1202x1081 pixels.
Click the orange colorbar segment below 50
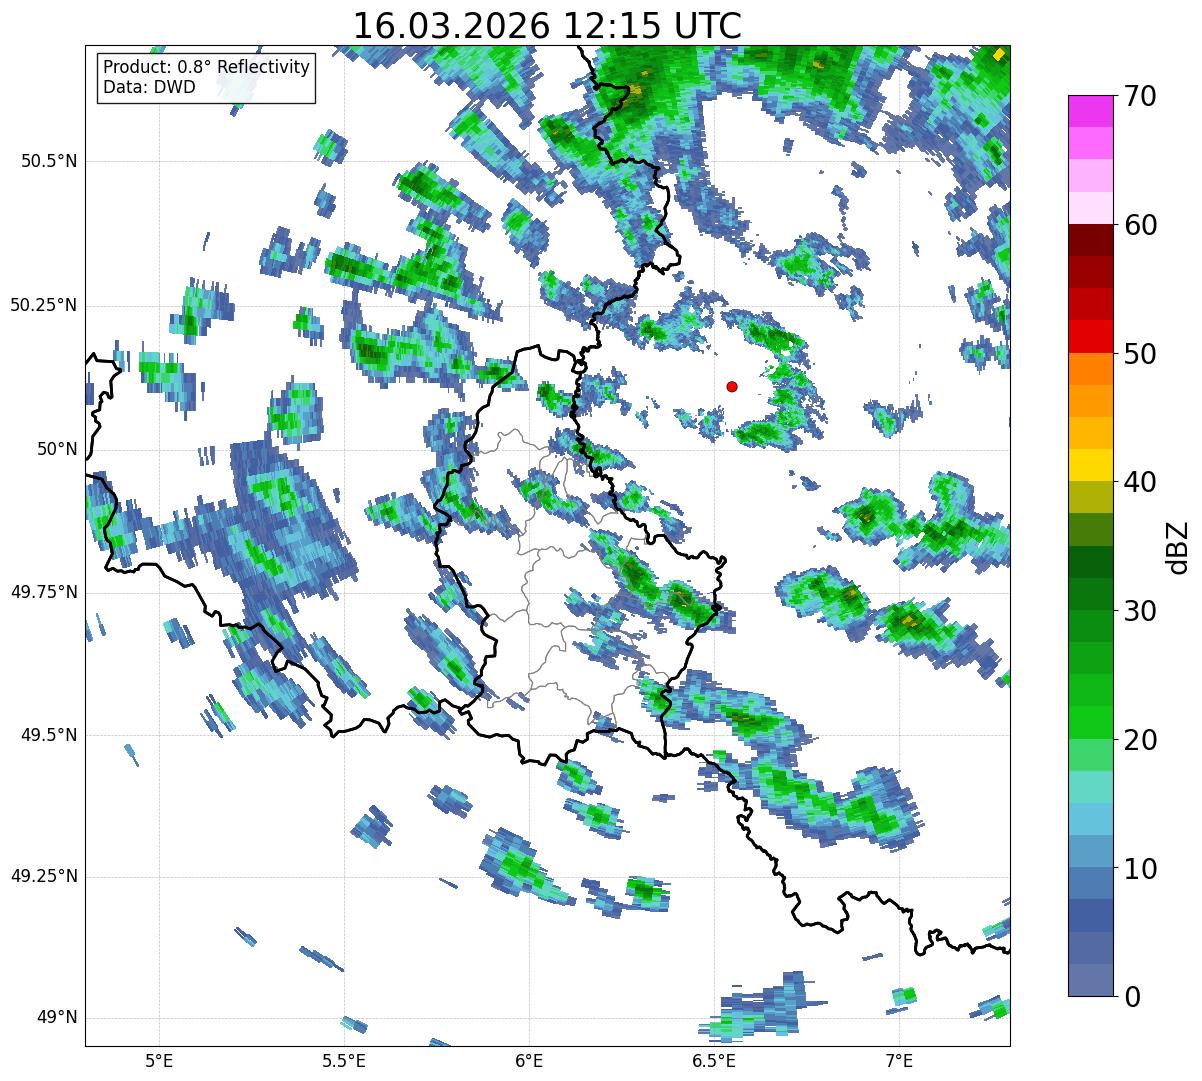click(1089, 369)
